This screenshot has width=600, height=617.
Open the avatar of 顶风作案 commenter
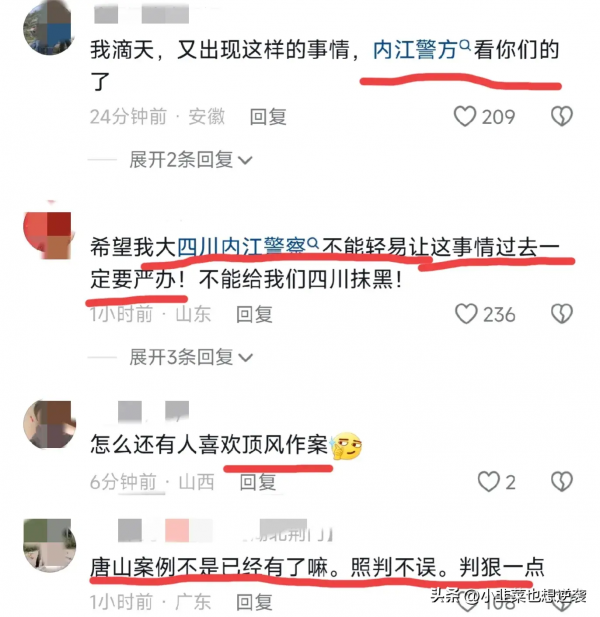tap(49, 425)
